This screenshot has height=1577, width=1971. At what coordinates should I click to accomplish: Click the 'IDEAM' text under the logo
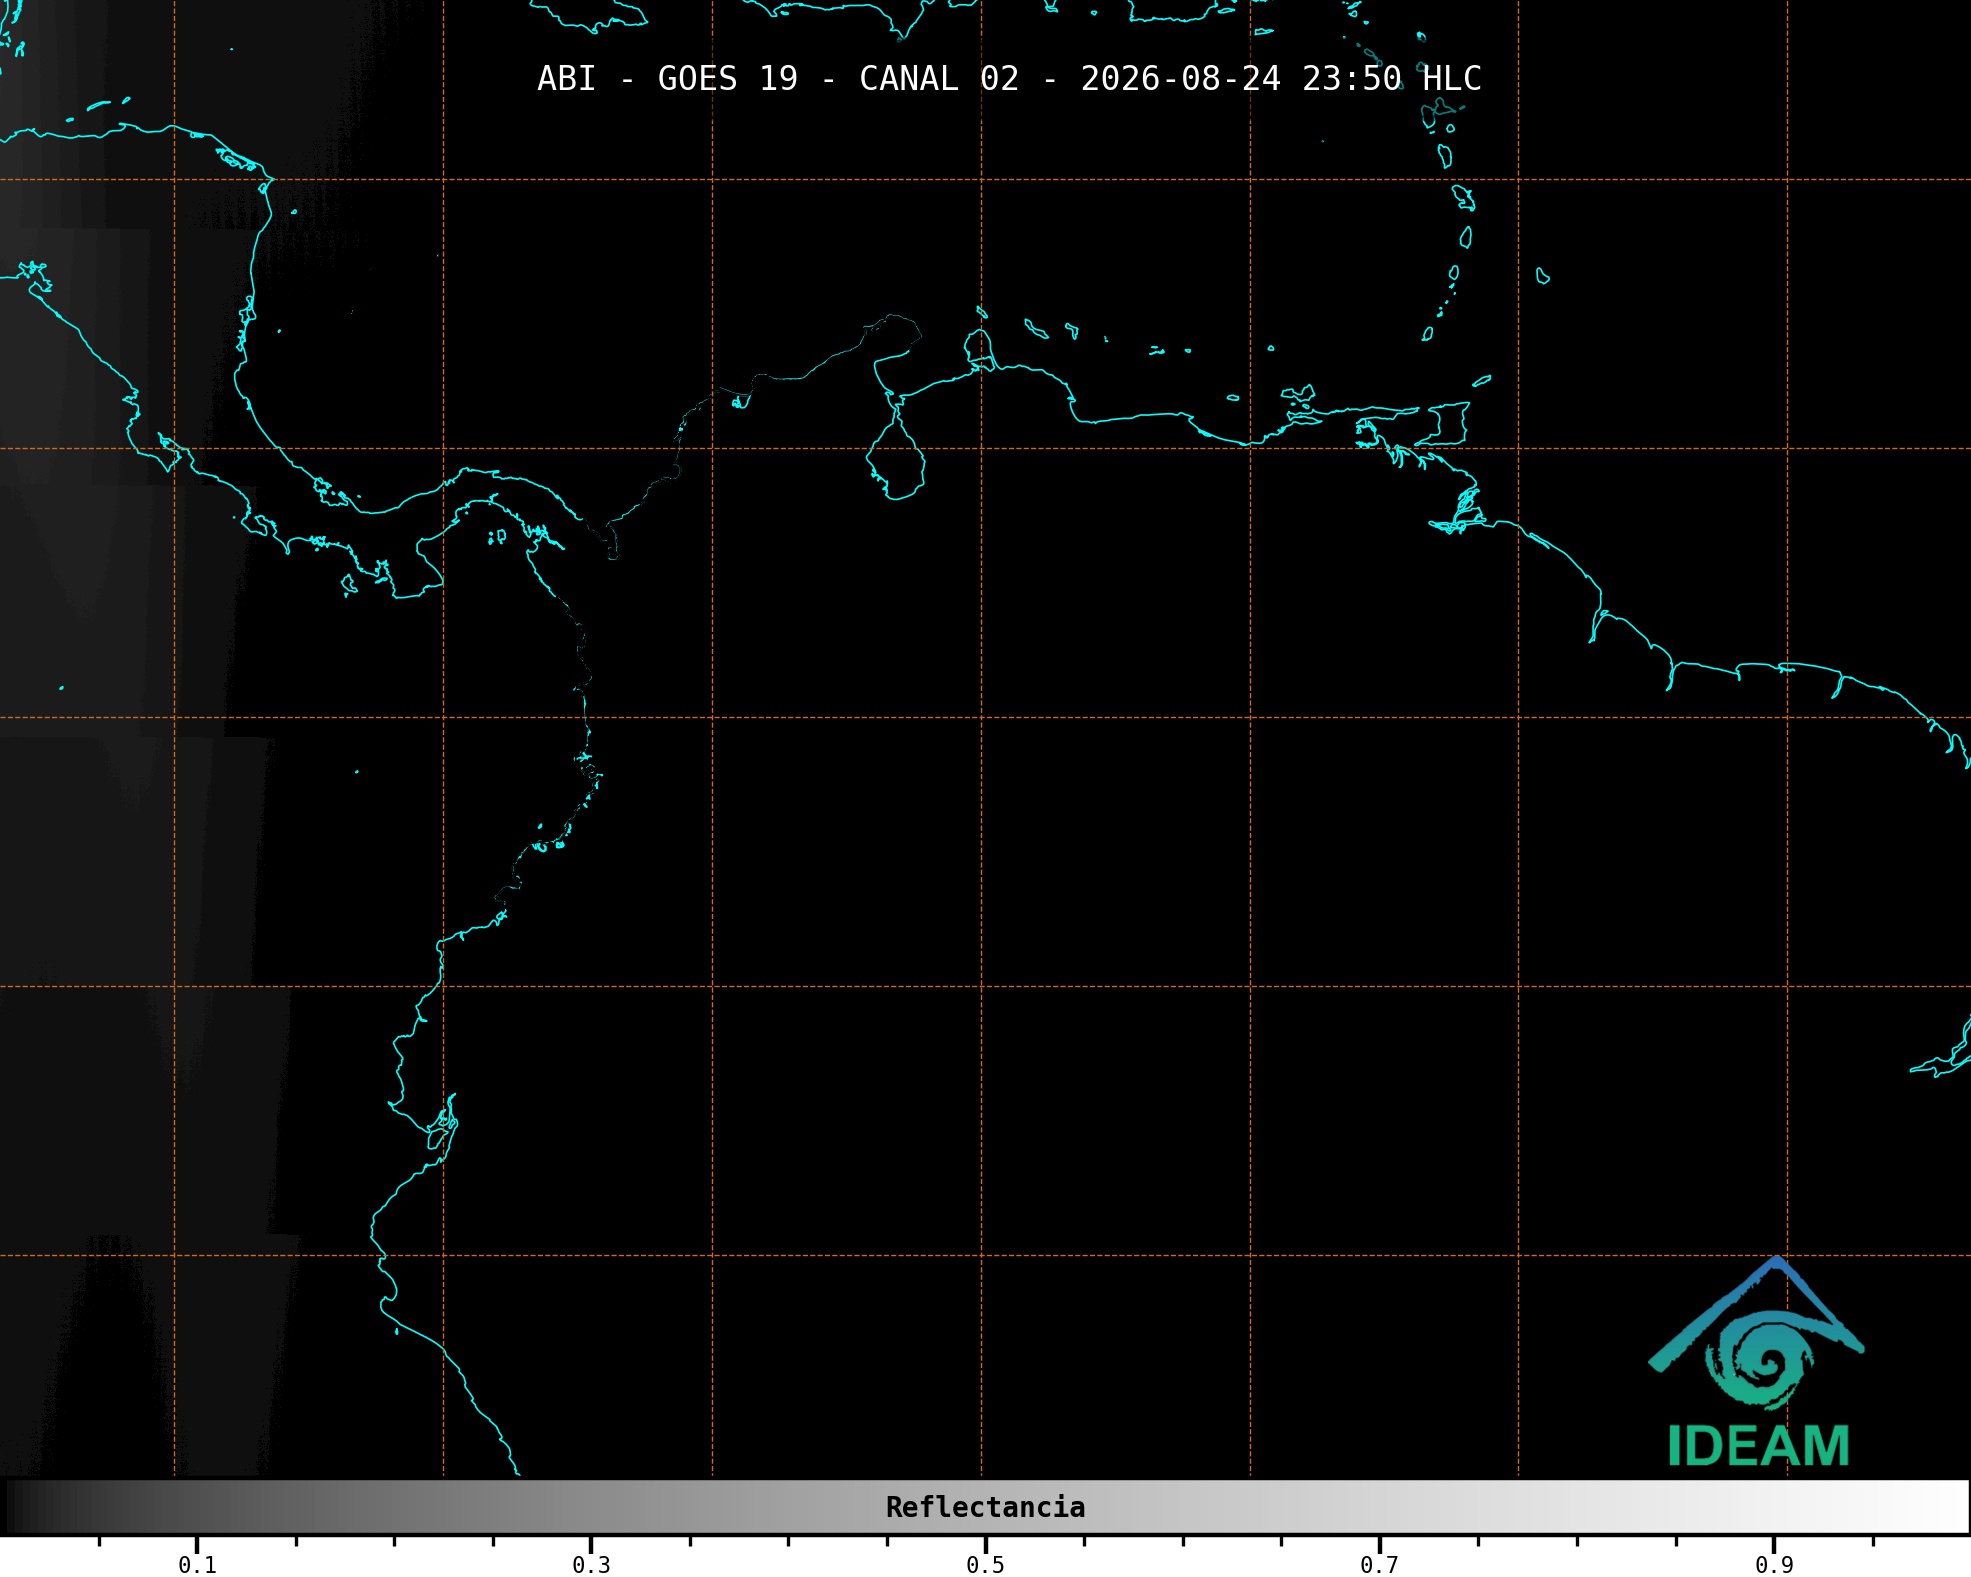(1759, 1446)
